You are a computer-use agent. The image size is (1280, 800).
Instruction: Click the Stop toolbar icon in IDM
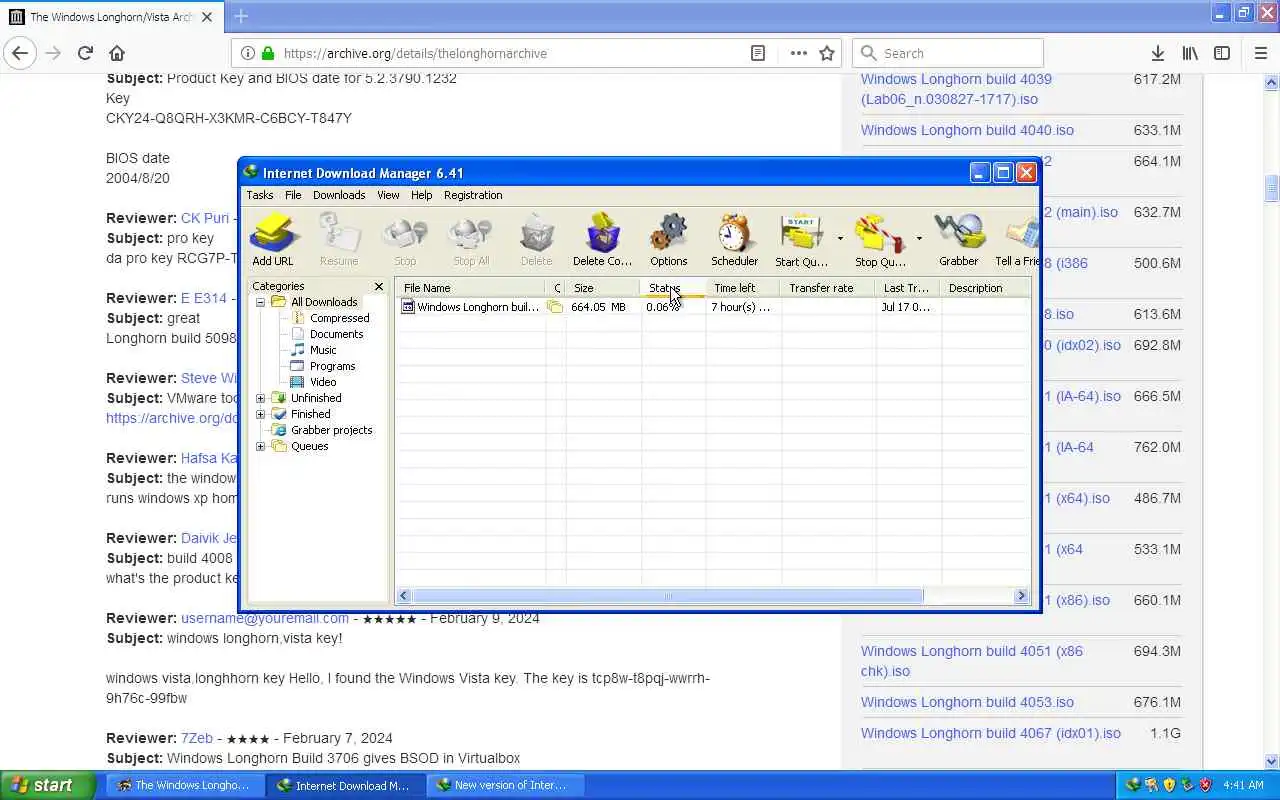click(x=405, y=240)
